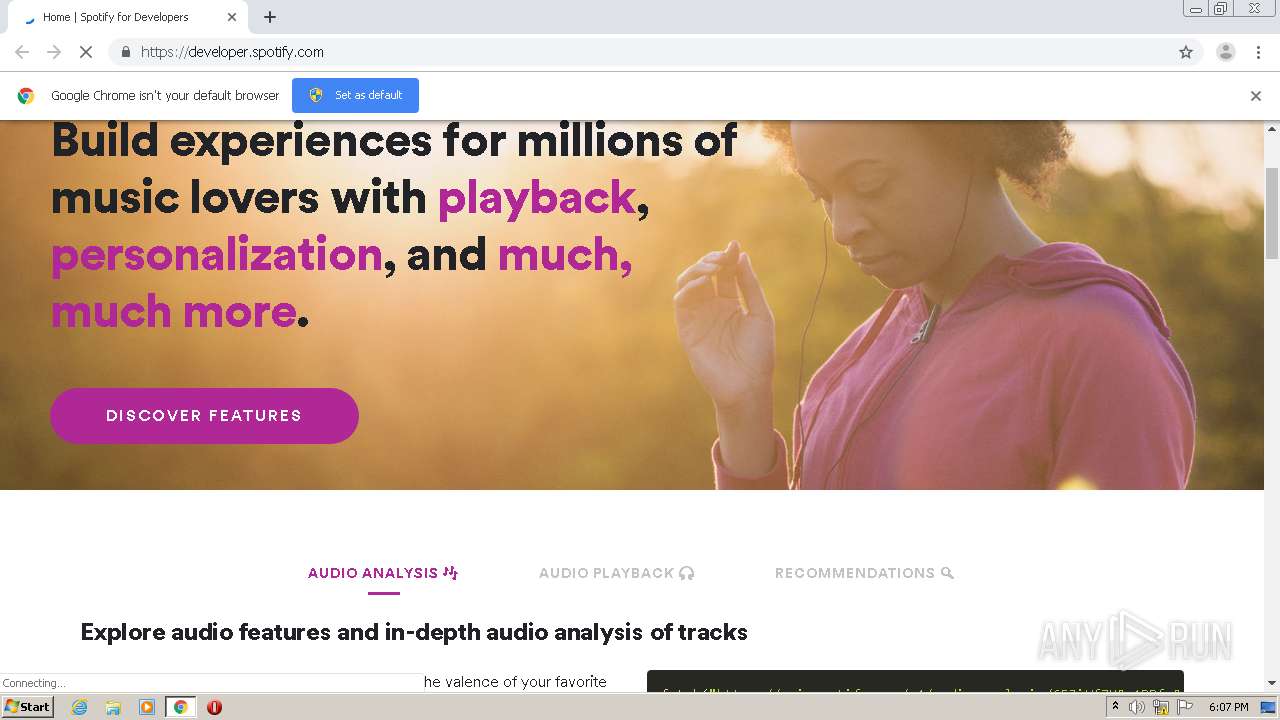Click the scrollbar down arrow

(x=1272, y=683)
